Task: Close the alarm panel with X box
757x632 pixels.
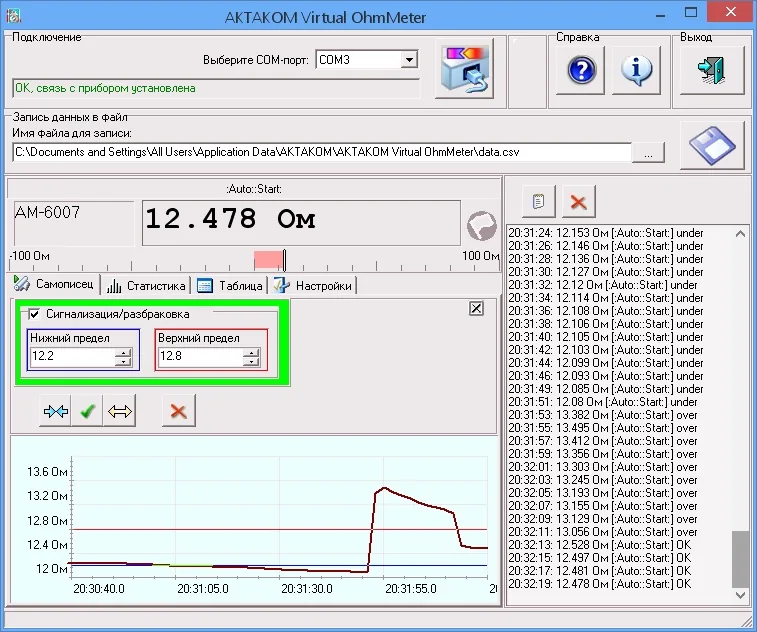Action: [x=476, y=308]
